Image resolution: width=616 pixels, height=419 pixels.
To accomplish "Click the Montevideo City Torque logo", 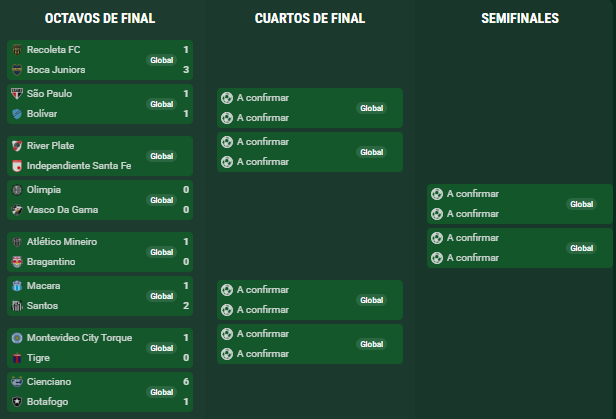I will 17,338.
